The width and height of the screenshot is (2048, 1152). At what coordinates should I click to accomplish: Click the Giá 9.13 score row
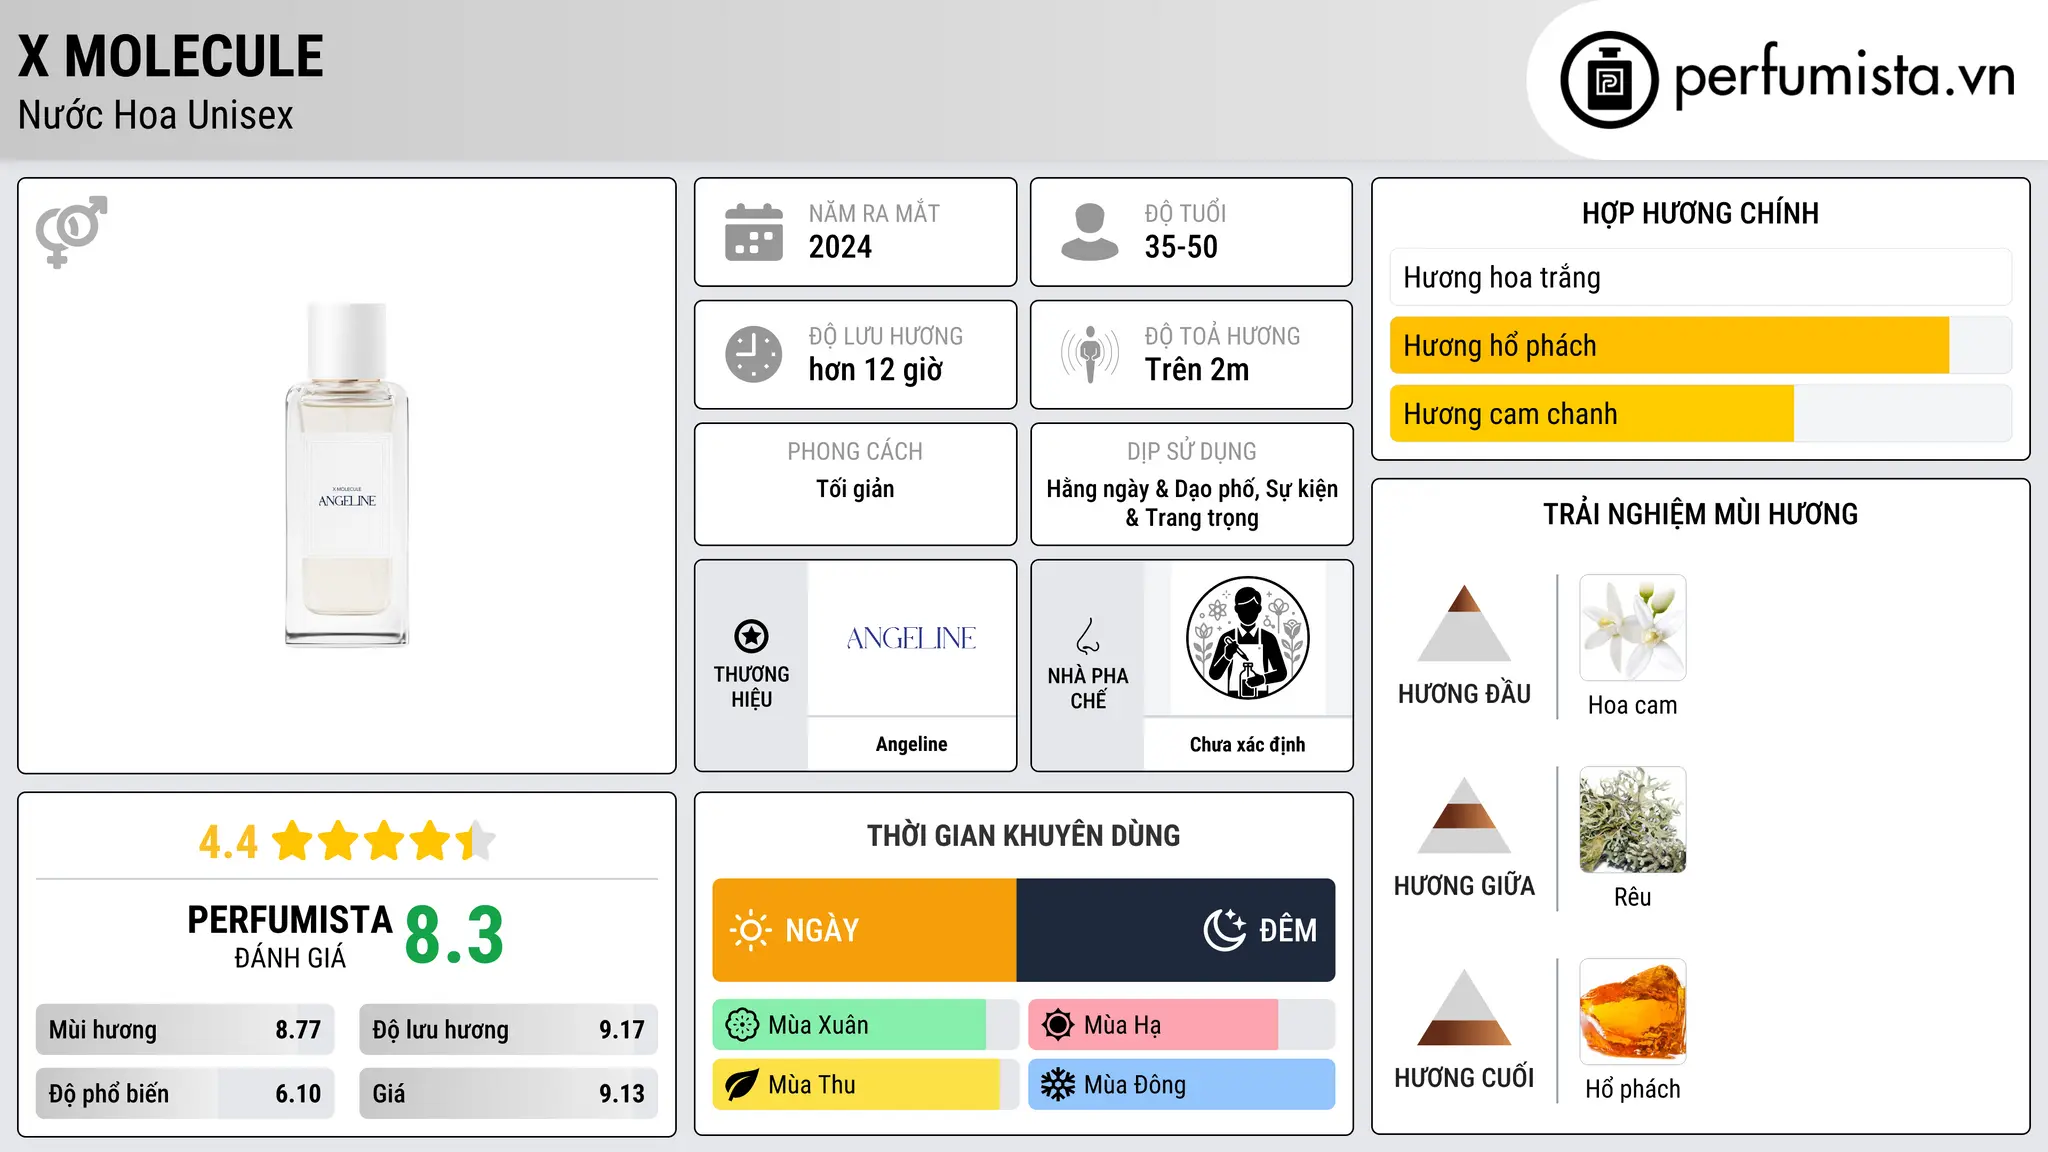508,1093
